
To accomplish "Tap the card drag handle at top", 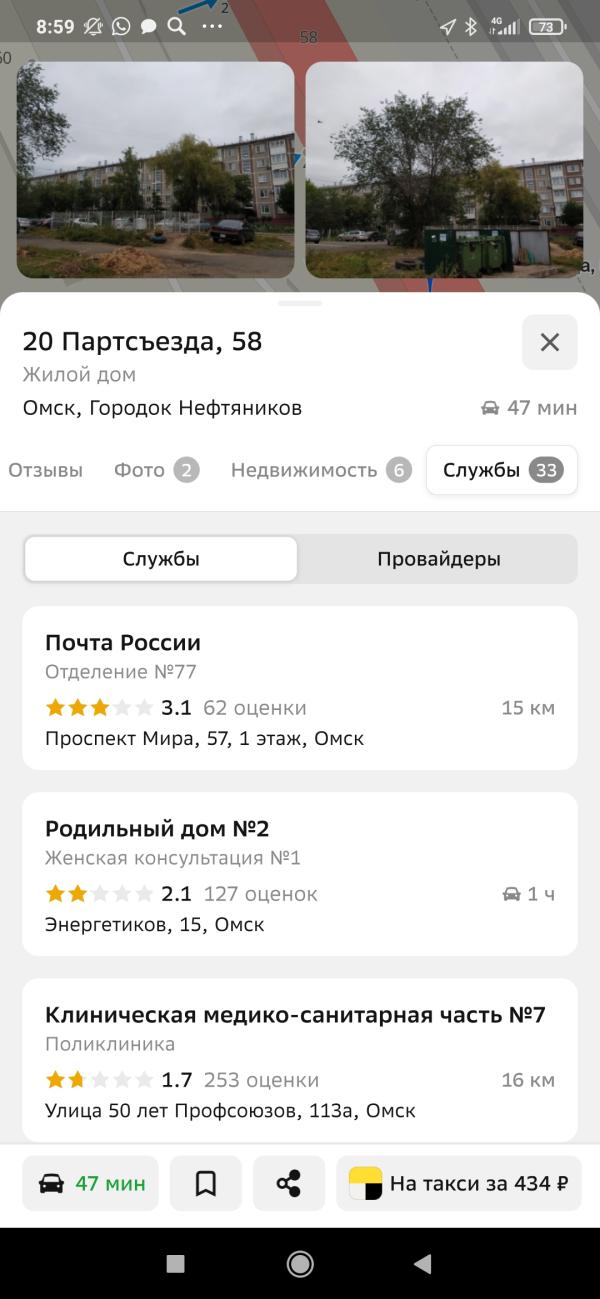I will 300,303.
